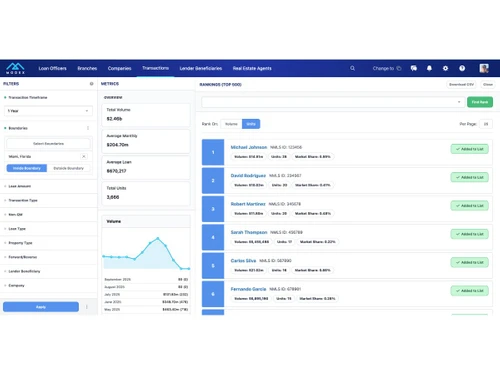Image resolution: width=500 pixels, height=375 pixels.
Task: Click the help question mark icon
Action: point(462,68)
